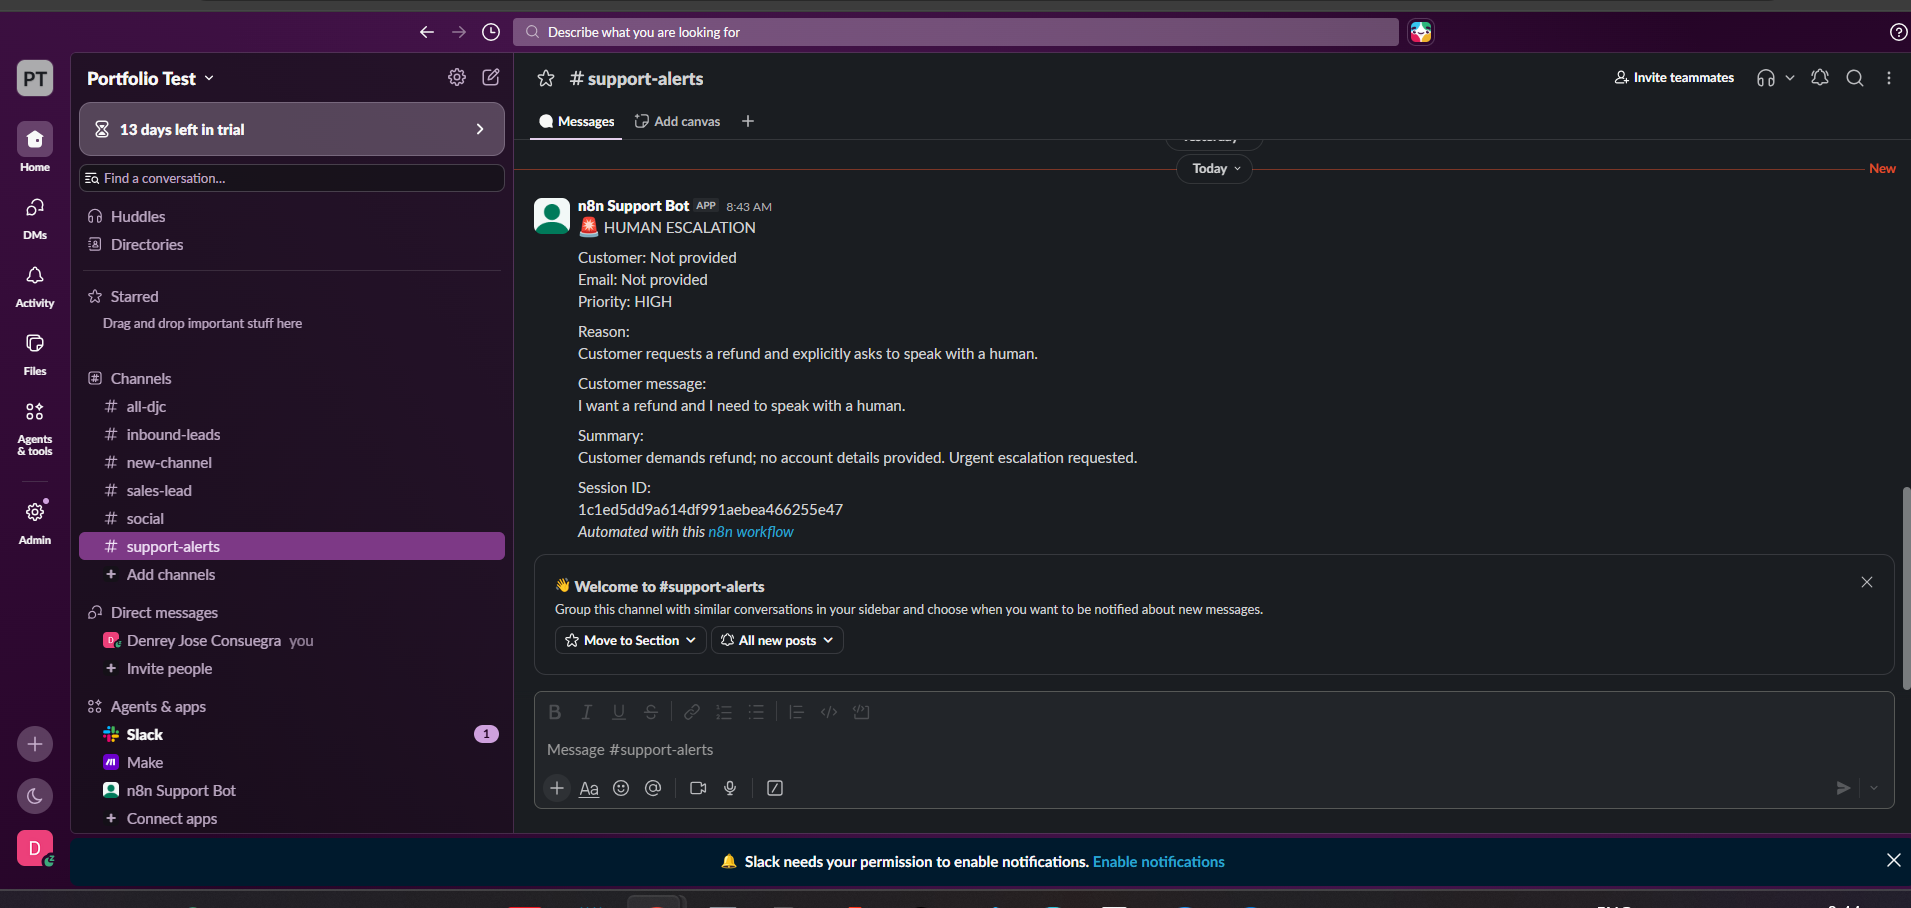Image resolution: width=1911 pixels, height=908 pixels.
Task: Click Enable notifications link
Action: coord(1158,861)
